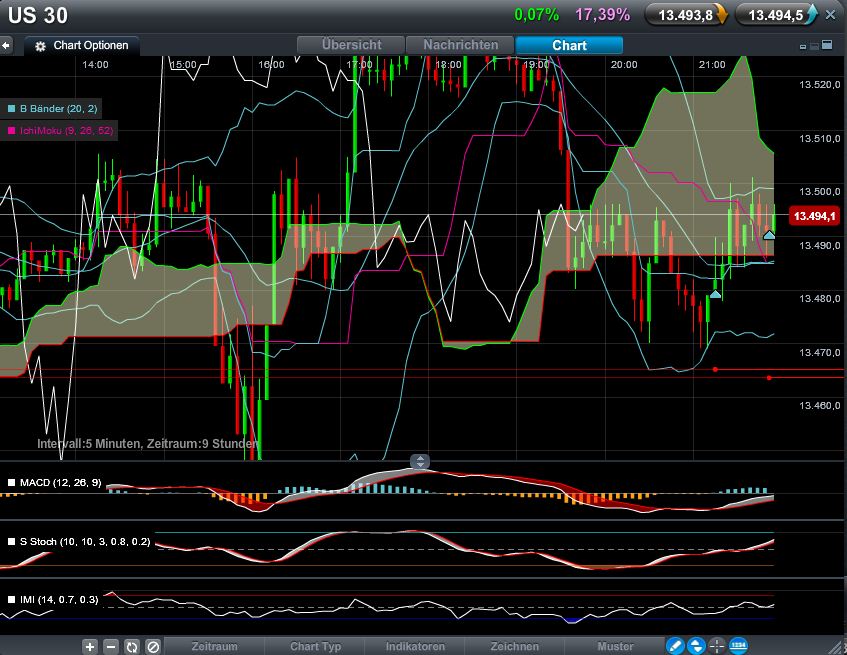
Task: Open Chart Optionen settings
Action: [x=82, y=46]
